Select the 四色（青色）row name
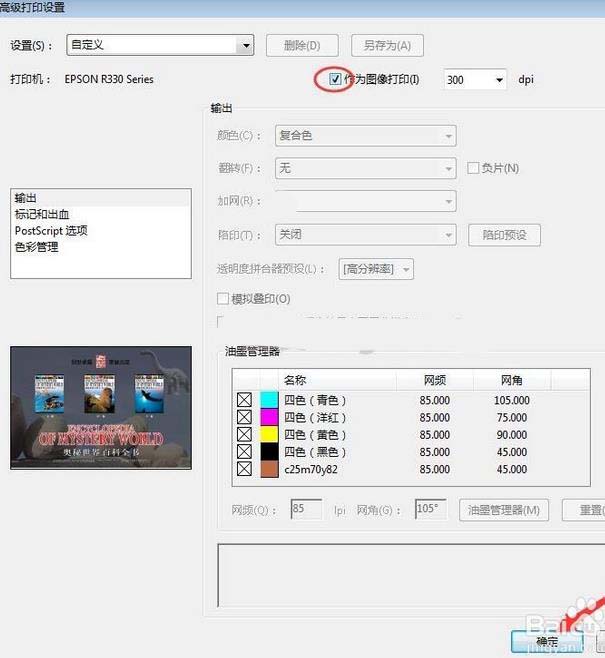The width and height of the screenshot is (605, 658). click(x=315, y=400)
